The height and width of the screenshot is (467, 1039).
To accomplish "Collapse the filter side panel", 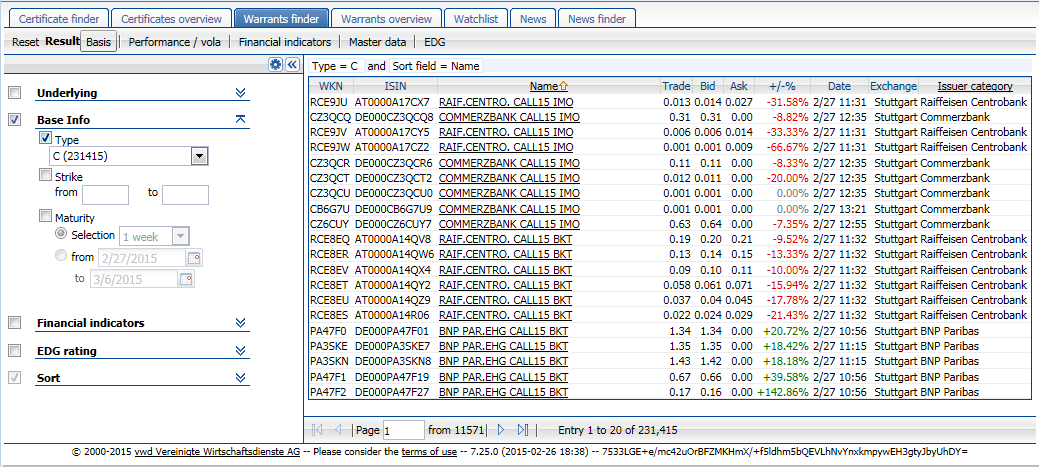I will click(292, 64).
